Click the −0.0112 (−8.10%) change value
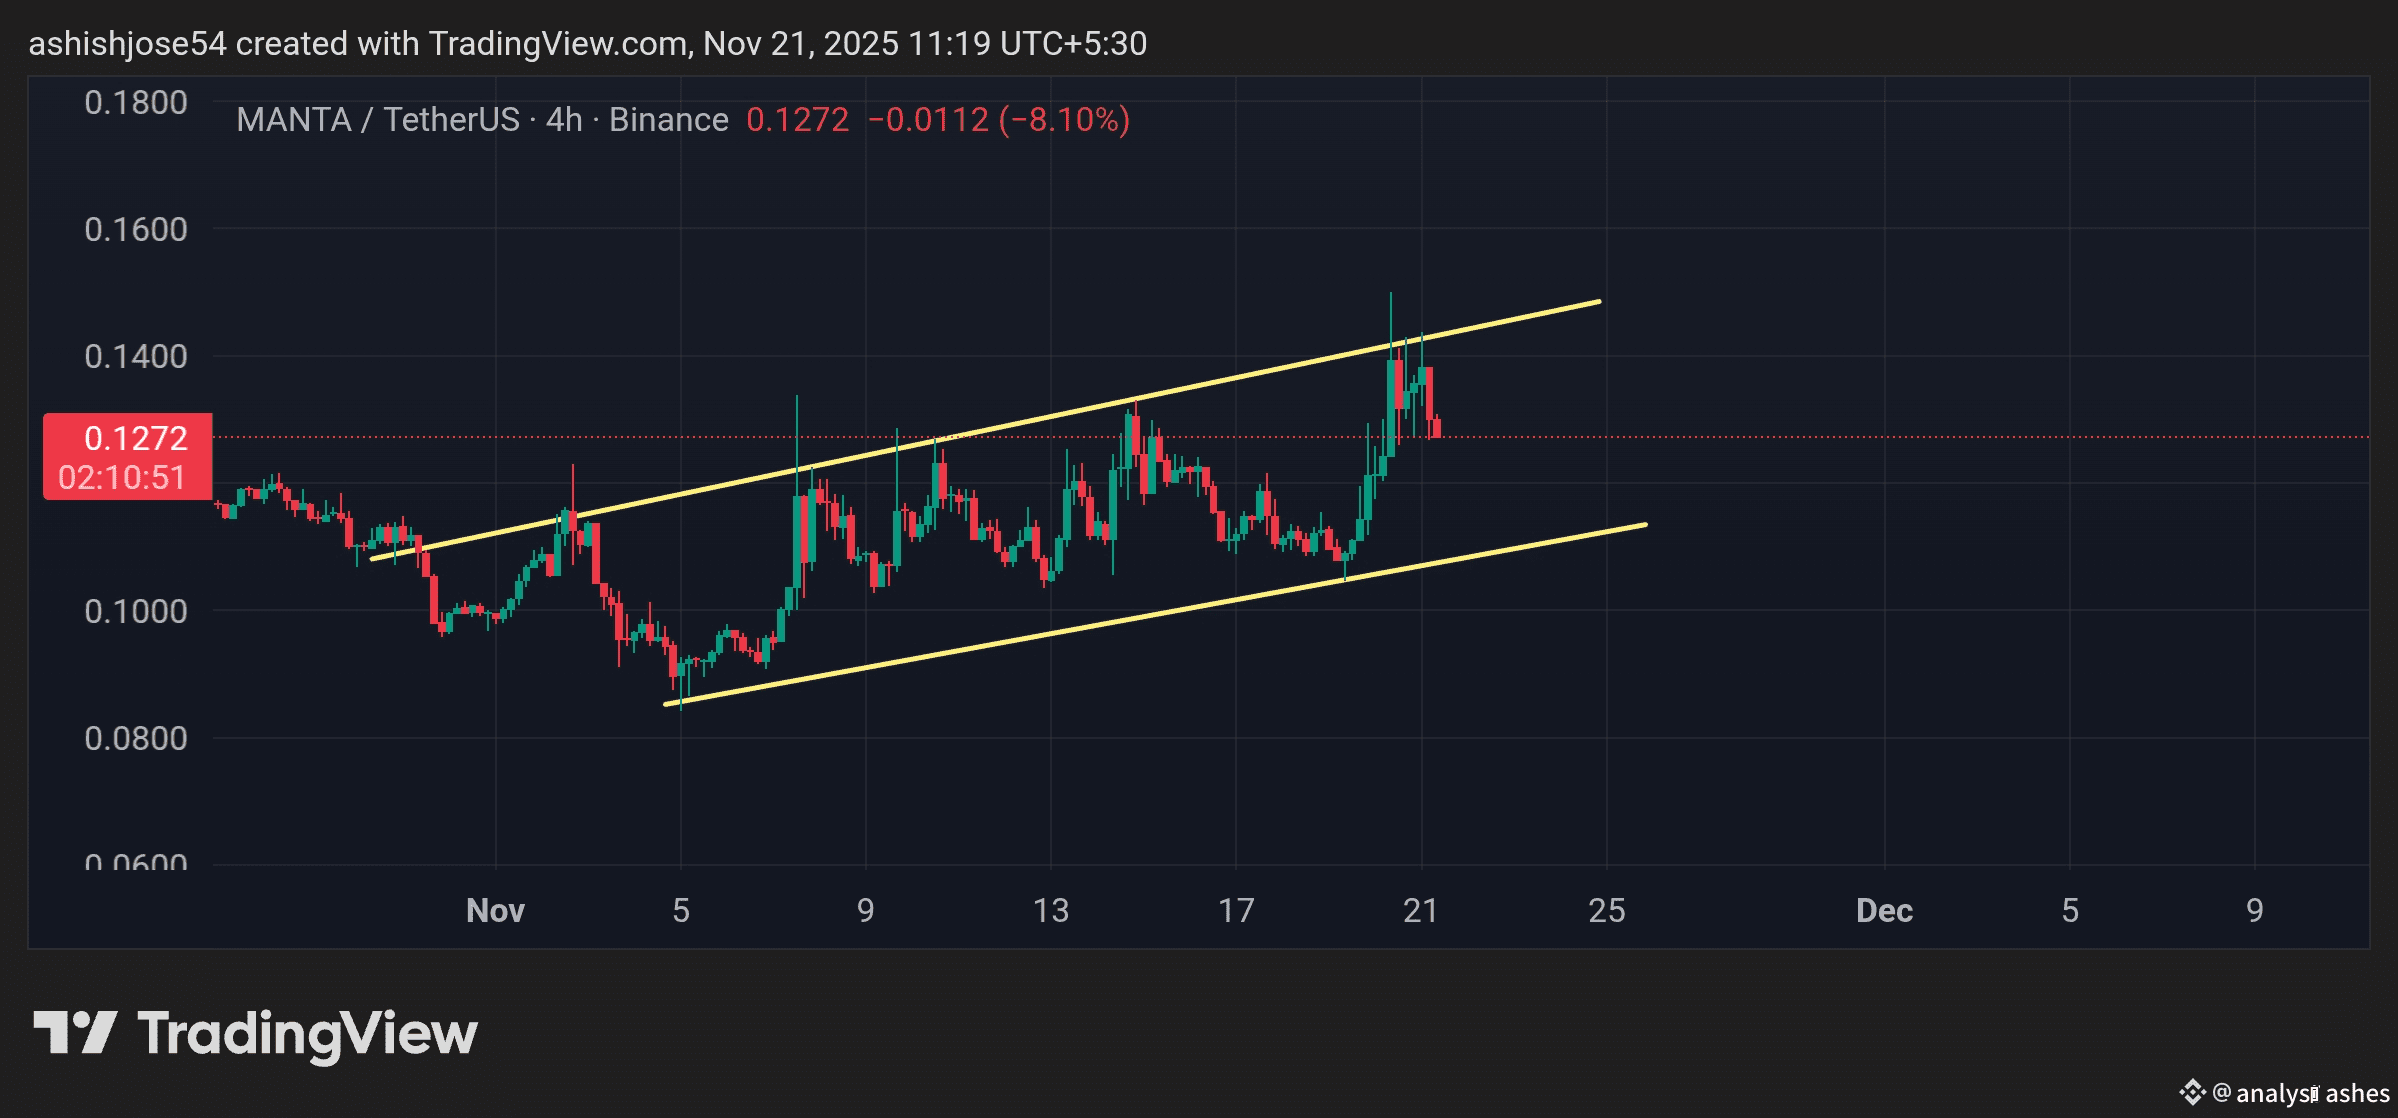The width and height of the screenshot is (2398, 1118). pos(998,120)
